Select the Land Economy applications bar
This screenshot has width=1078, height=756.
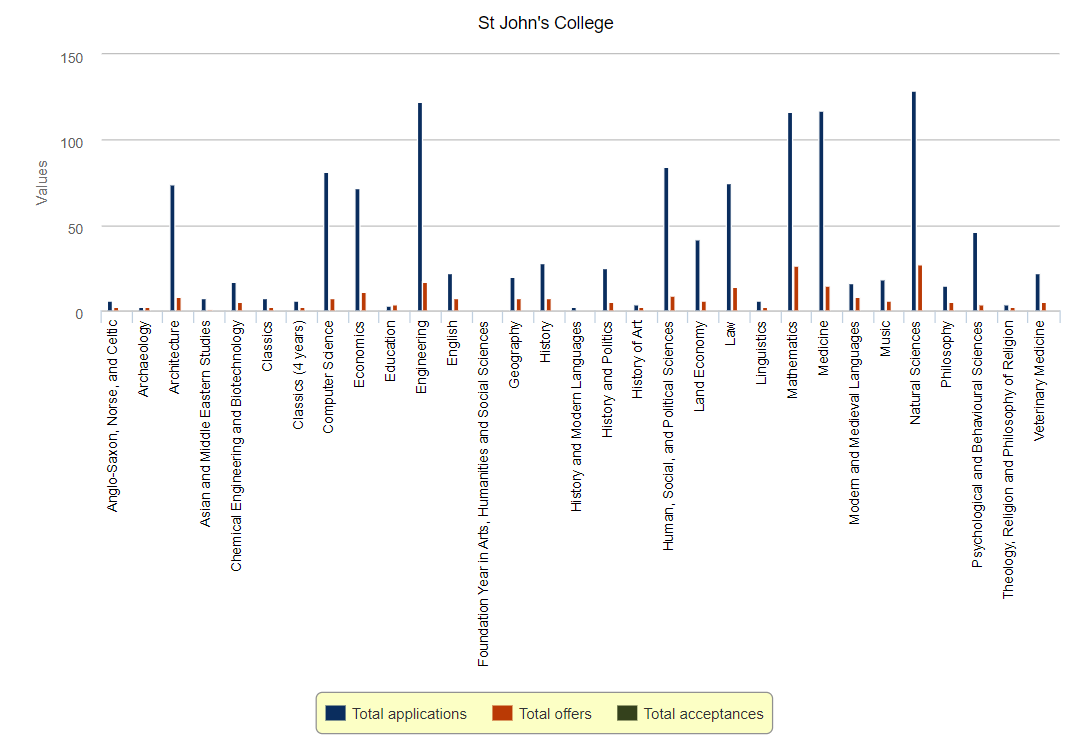(698, 276)
